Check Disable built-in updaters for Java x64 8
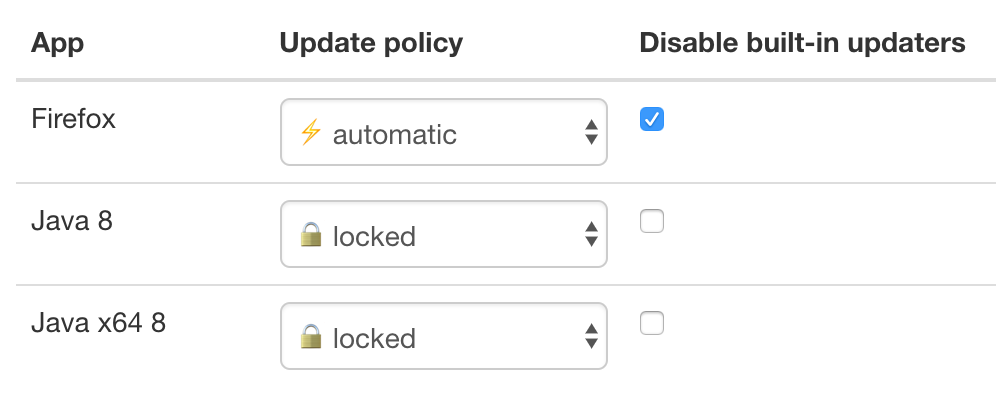 (652, 324)
